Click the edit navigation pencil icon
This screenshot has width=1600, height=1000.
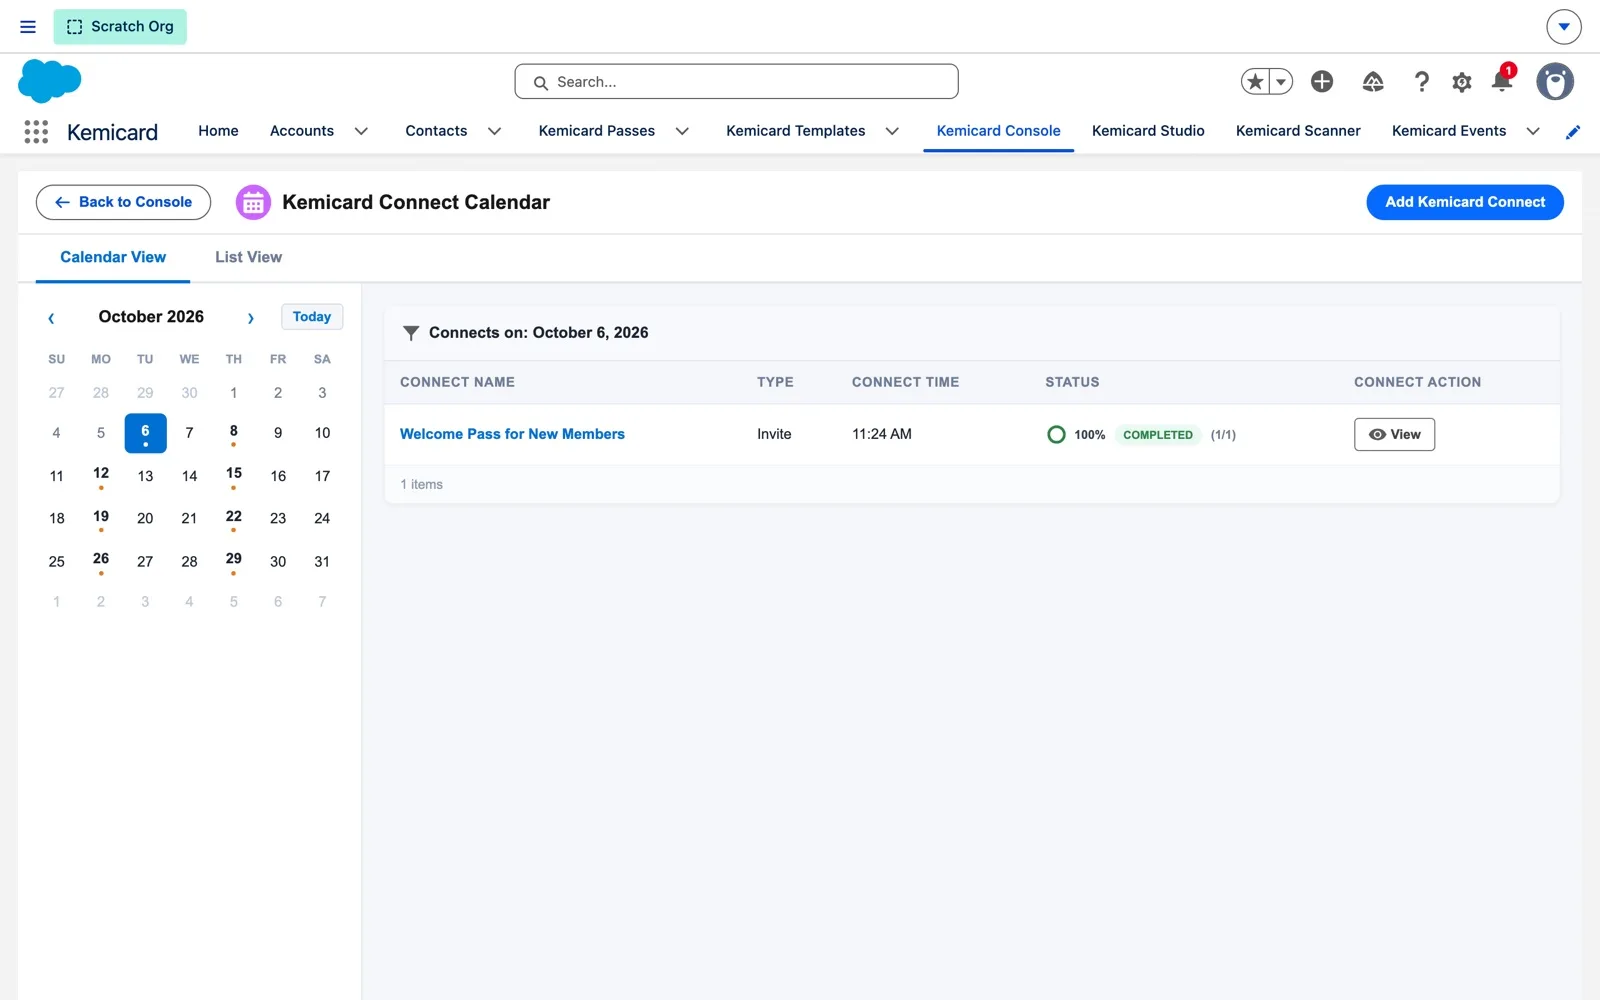click(1573, 132)
